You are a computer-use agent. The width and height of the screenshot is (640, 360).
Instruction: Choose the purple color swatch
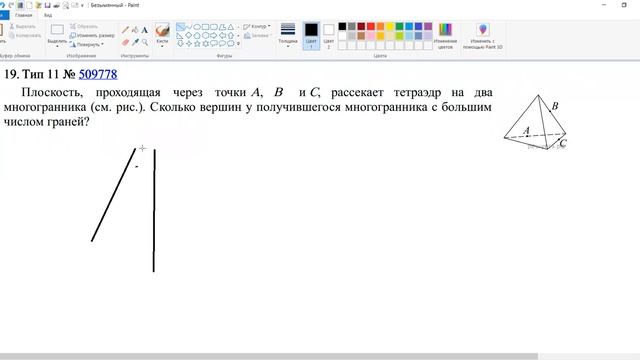click(428, 27)
